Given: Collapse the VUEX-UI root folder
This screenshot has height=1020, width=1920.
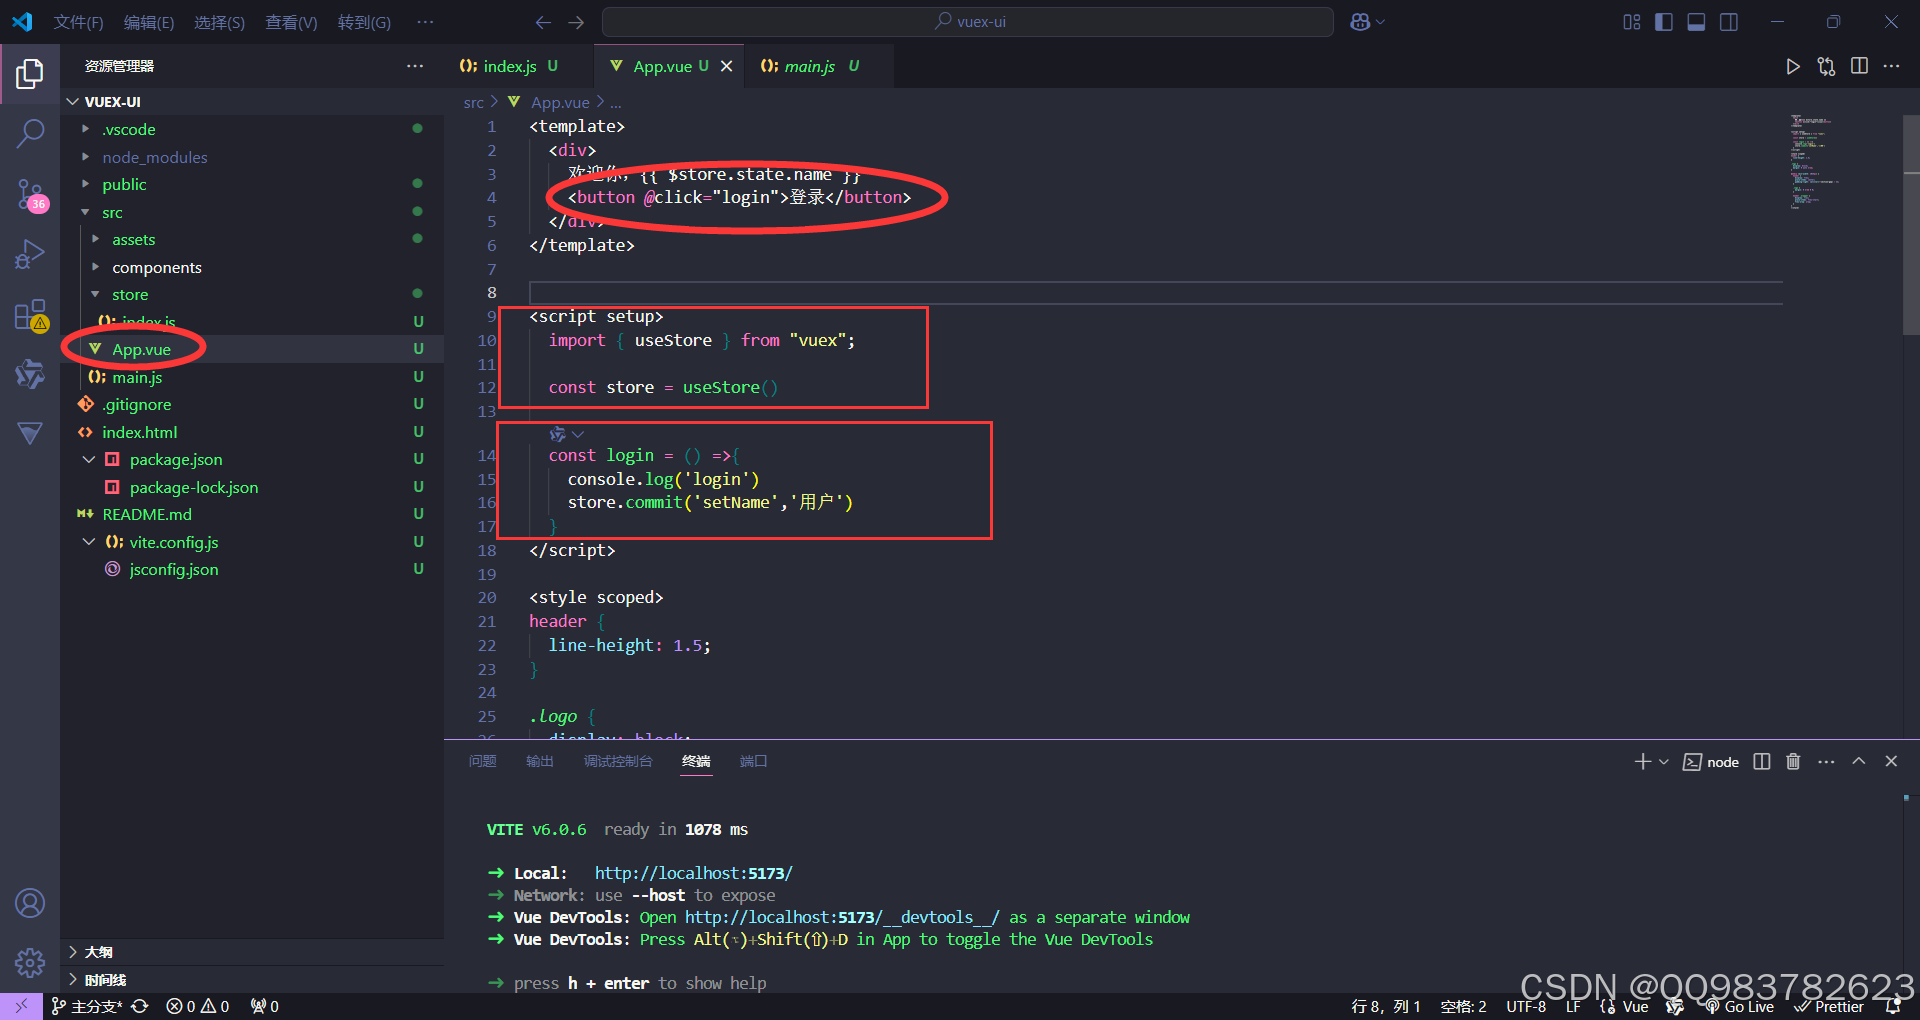Looking at the screenshot, I should pyautogui.click(x=252, y=102).
